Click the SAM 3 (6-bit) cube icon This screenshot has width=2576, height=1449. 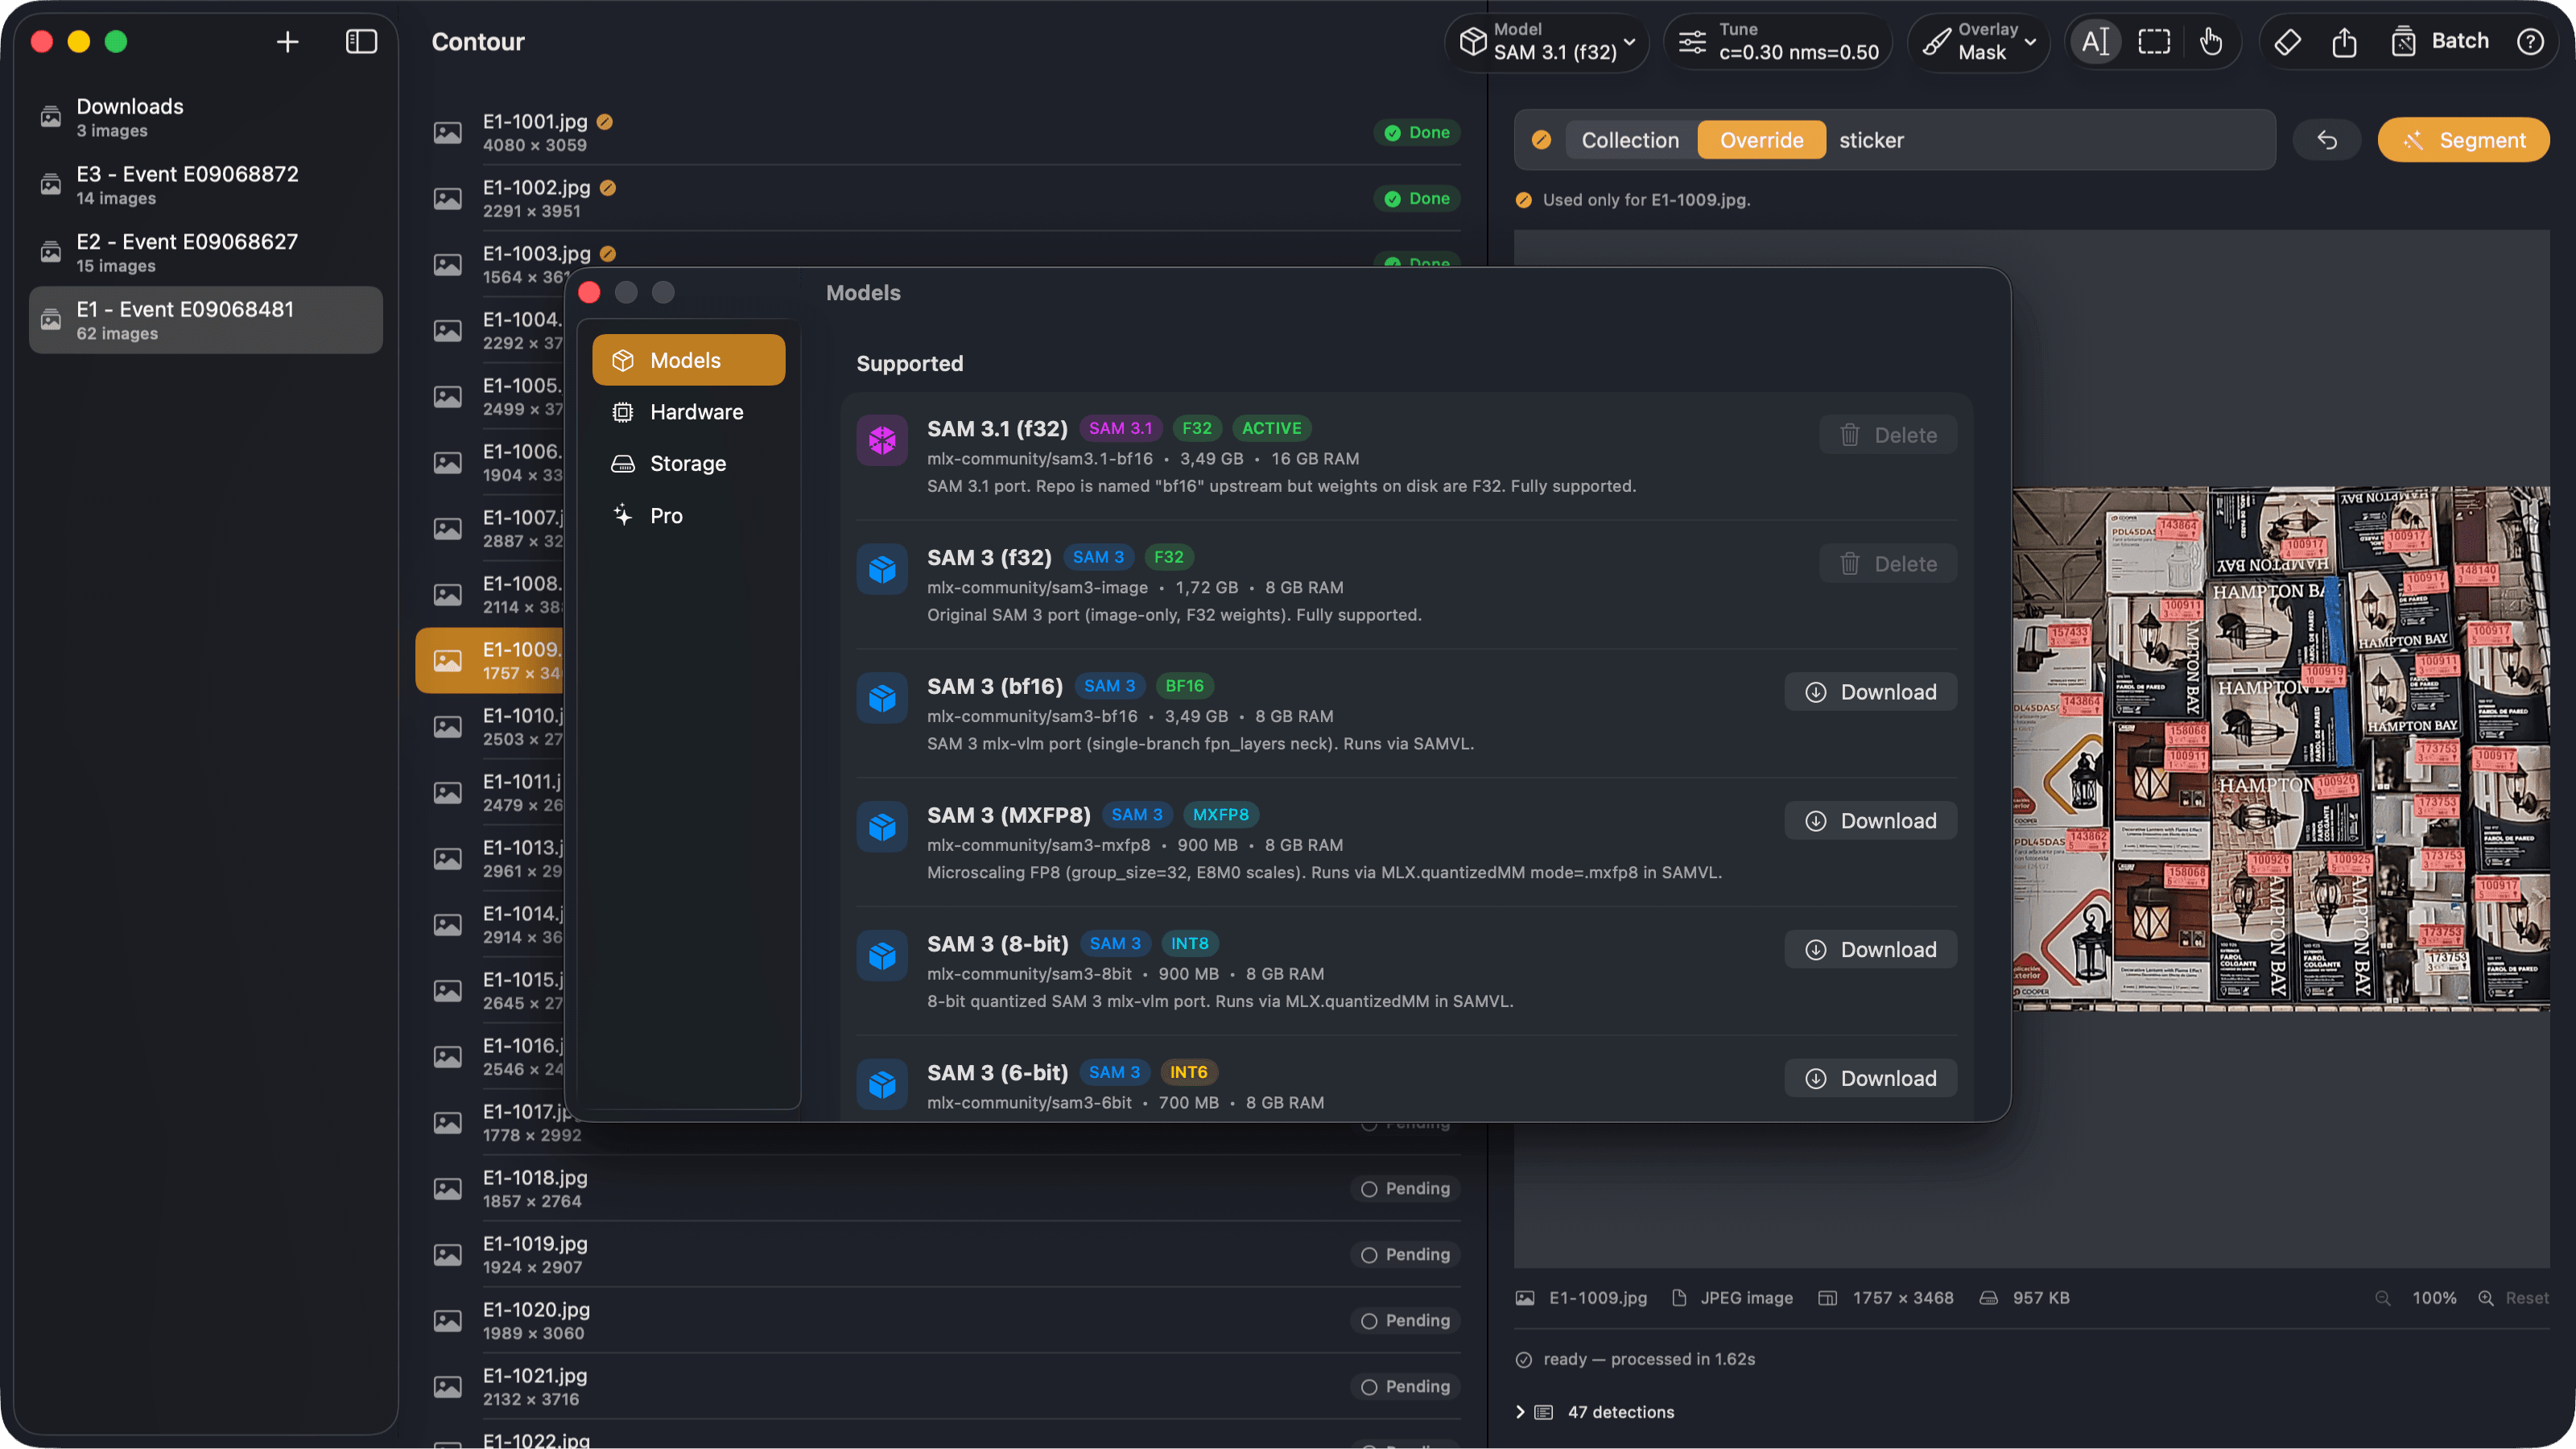point(882,1084)
